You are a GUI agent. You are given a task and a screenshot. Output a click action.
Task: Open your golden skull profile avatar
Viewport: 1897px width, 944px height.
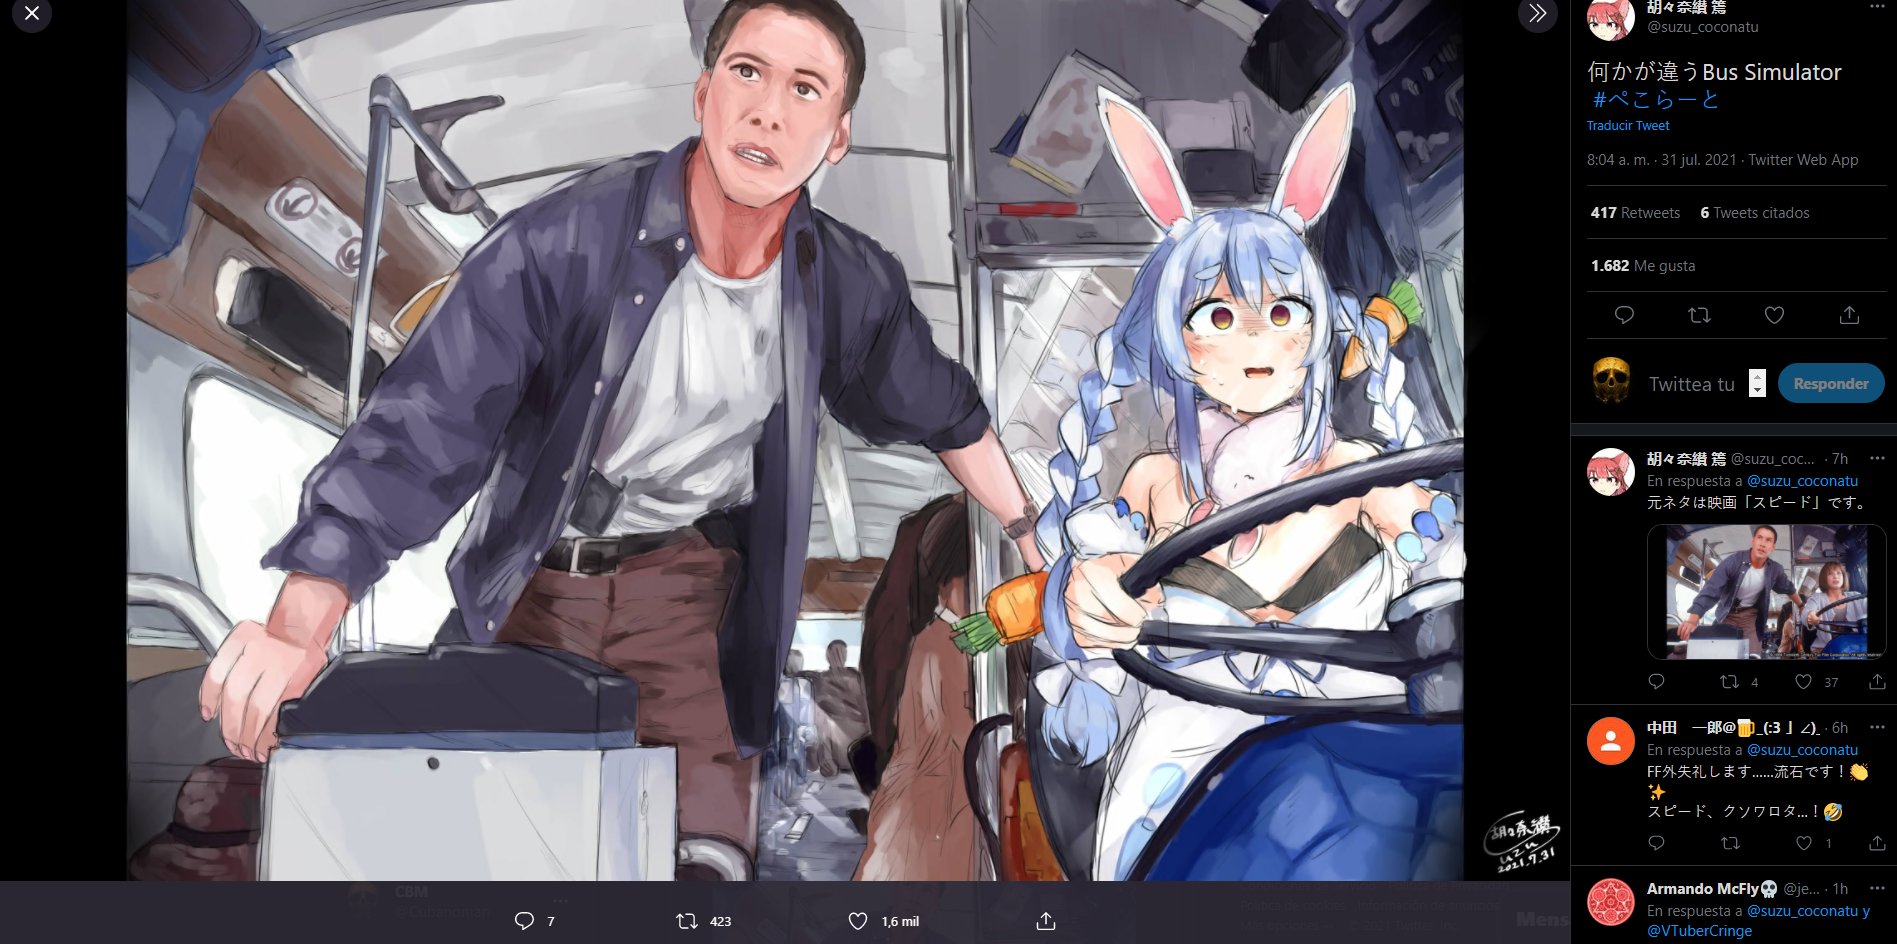[1611, 381]
